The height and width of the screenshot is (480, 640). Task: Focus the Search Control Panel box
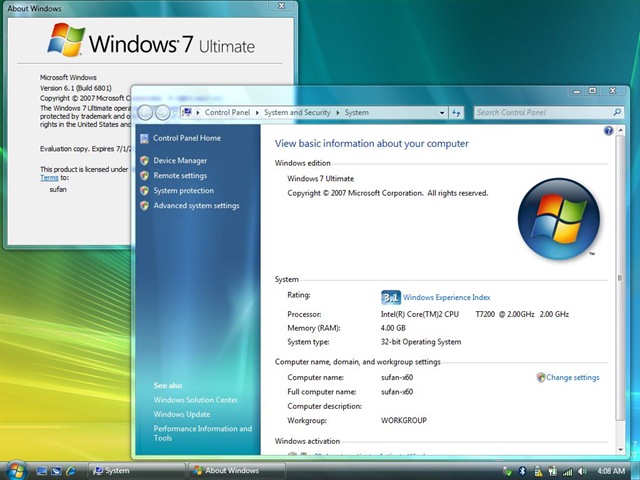(549, 112)
